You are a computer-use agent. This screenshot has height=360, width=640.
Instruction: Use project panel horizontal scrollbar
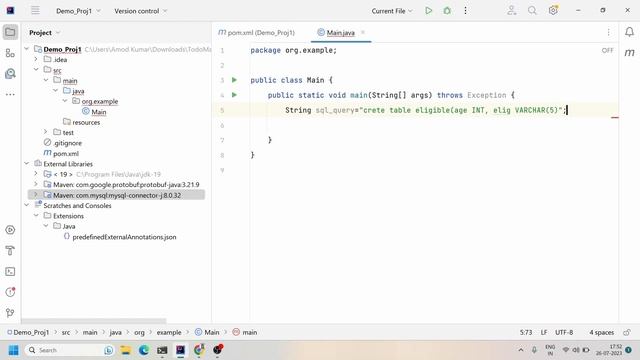(94, 321)
